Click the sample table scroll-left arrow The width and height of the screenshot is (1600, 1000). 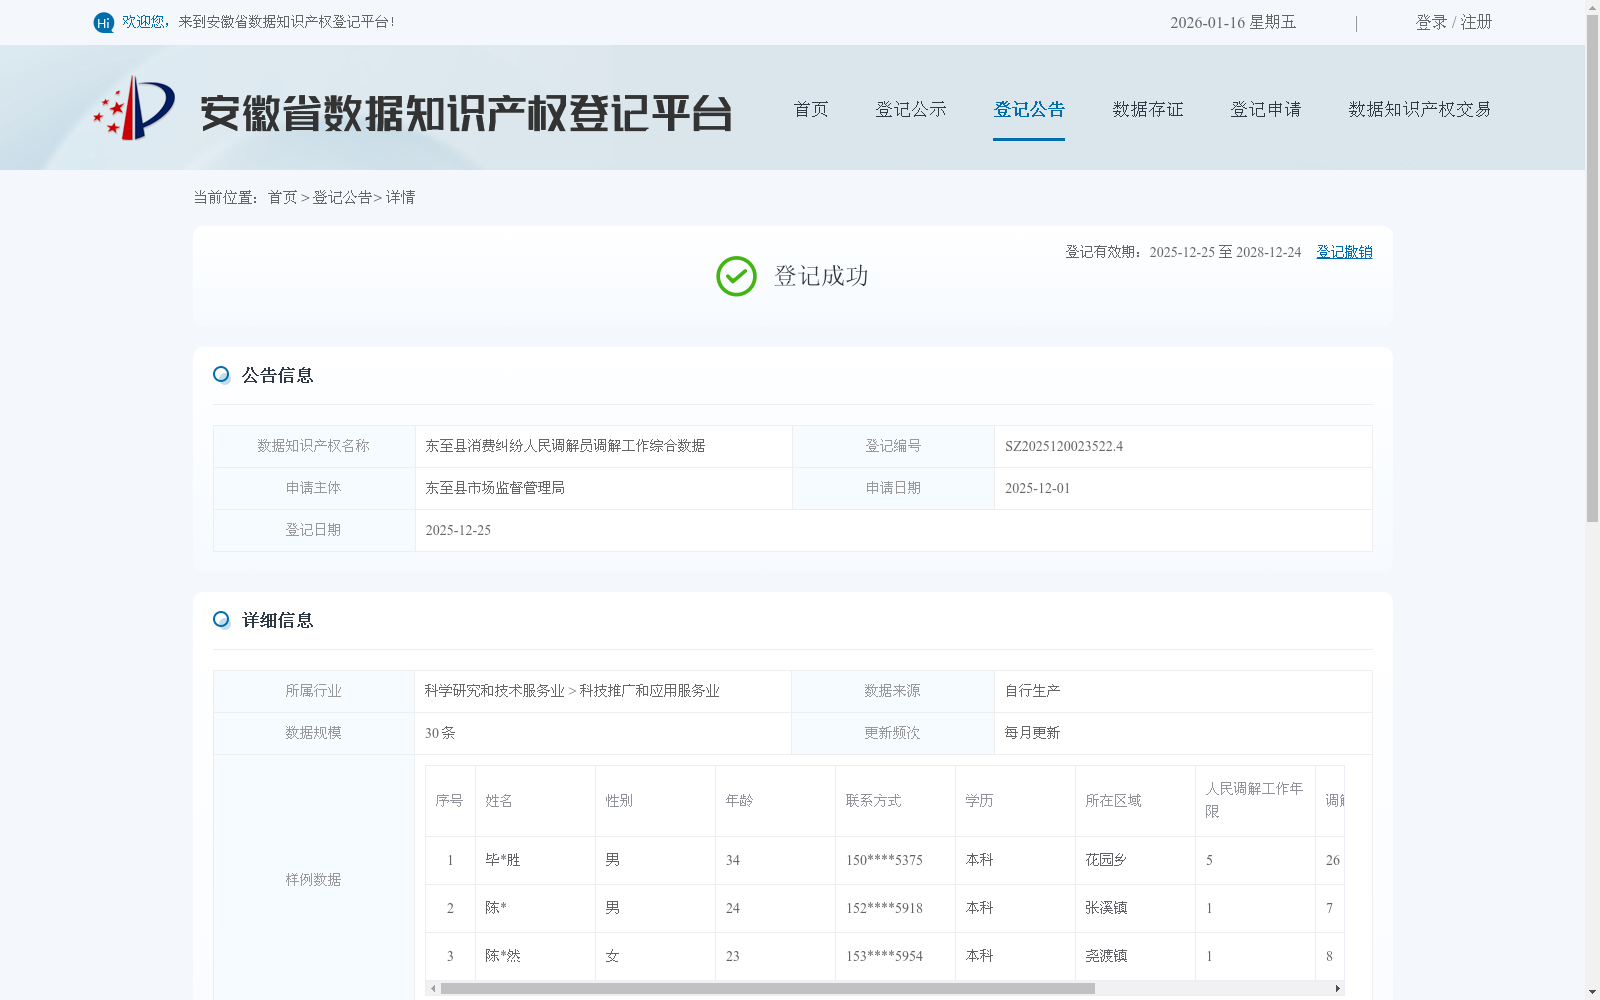[x=433, y=988]
